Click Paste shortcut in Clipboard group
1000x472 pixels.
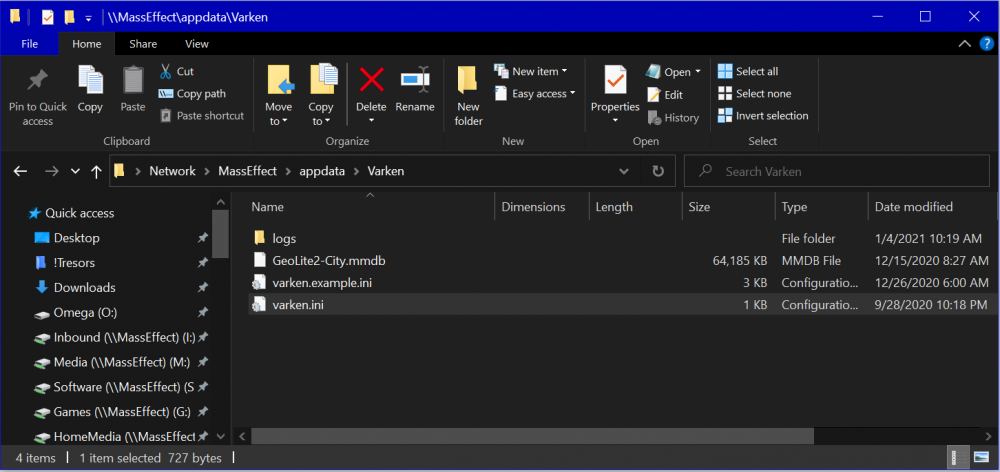[x=202, y=115]
